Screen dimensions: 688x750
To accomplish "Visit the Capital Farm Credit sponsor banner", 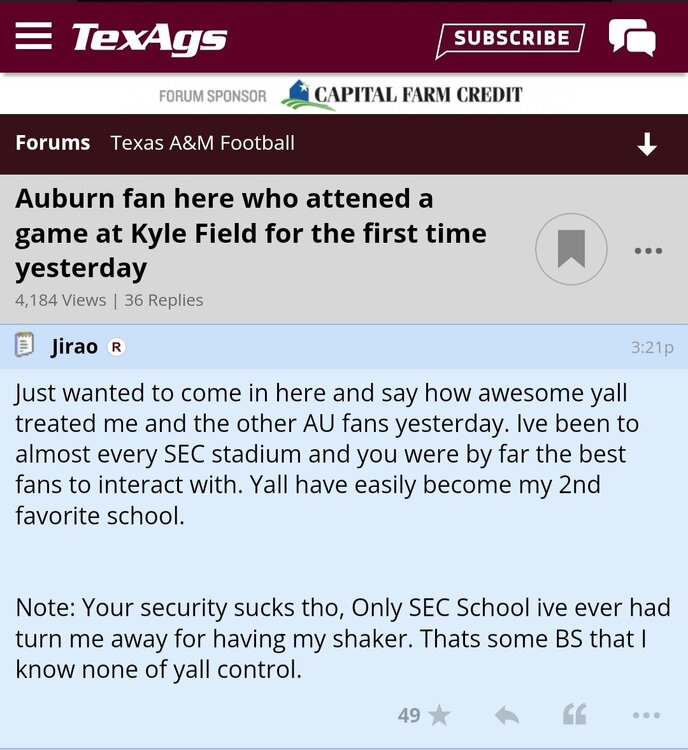I will coord(402,95).
